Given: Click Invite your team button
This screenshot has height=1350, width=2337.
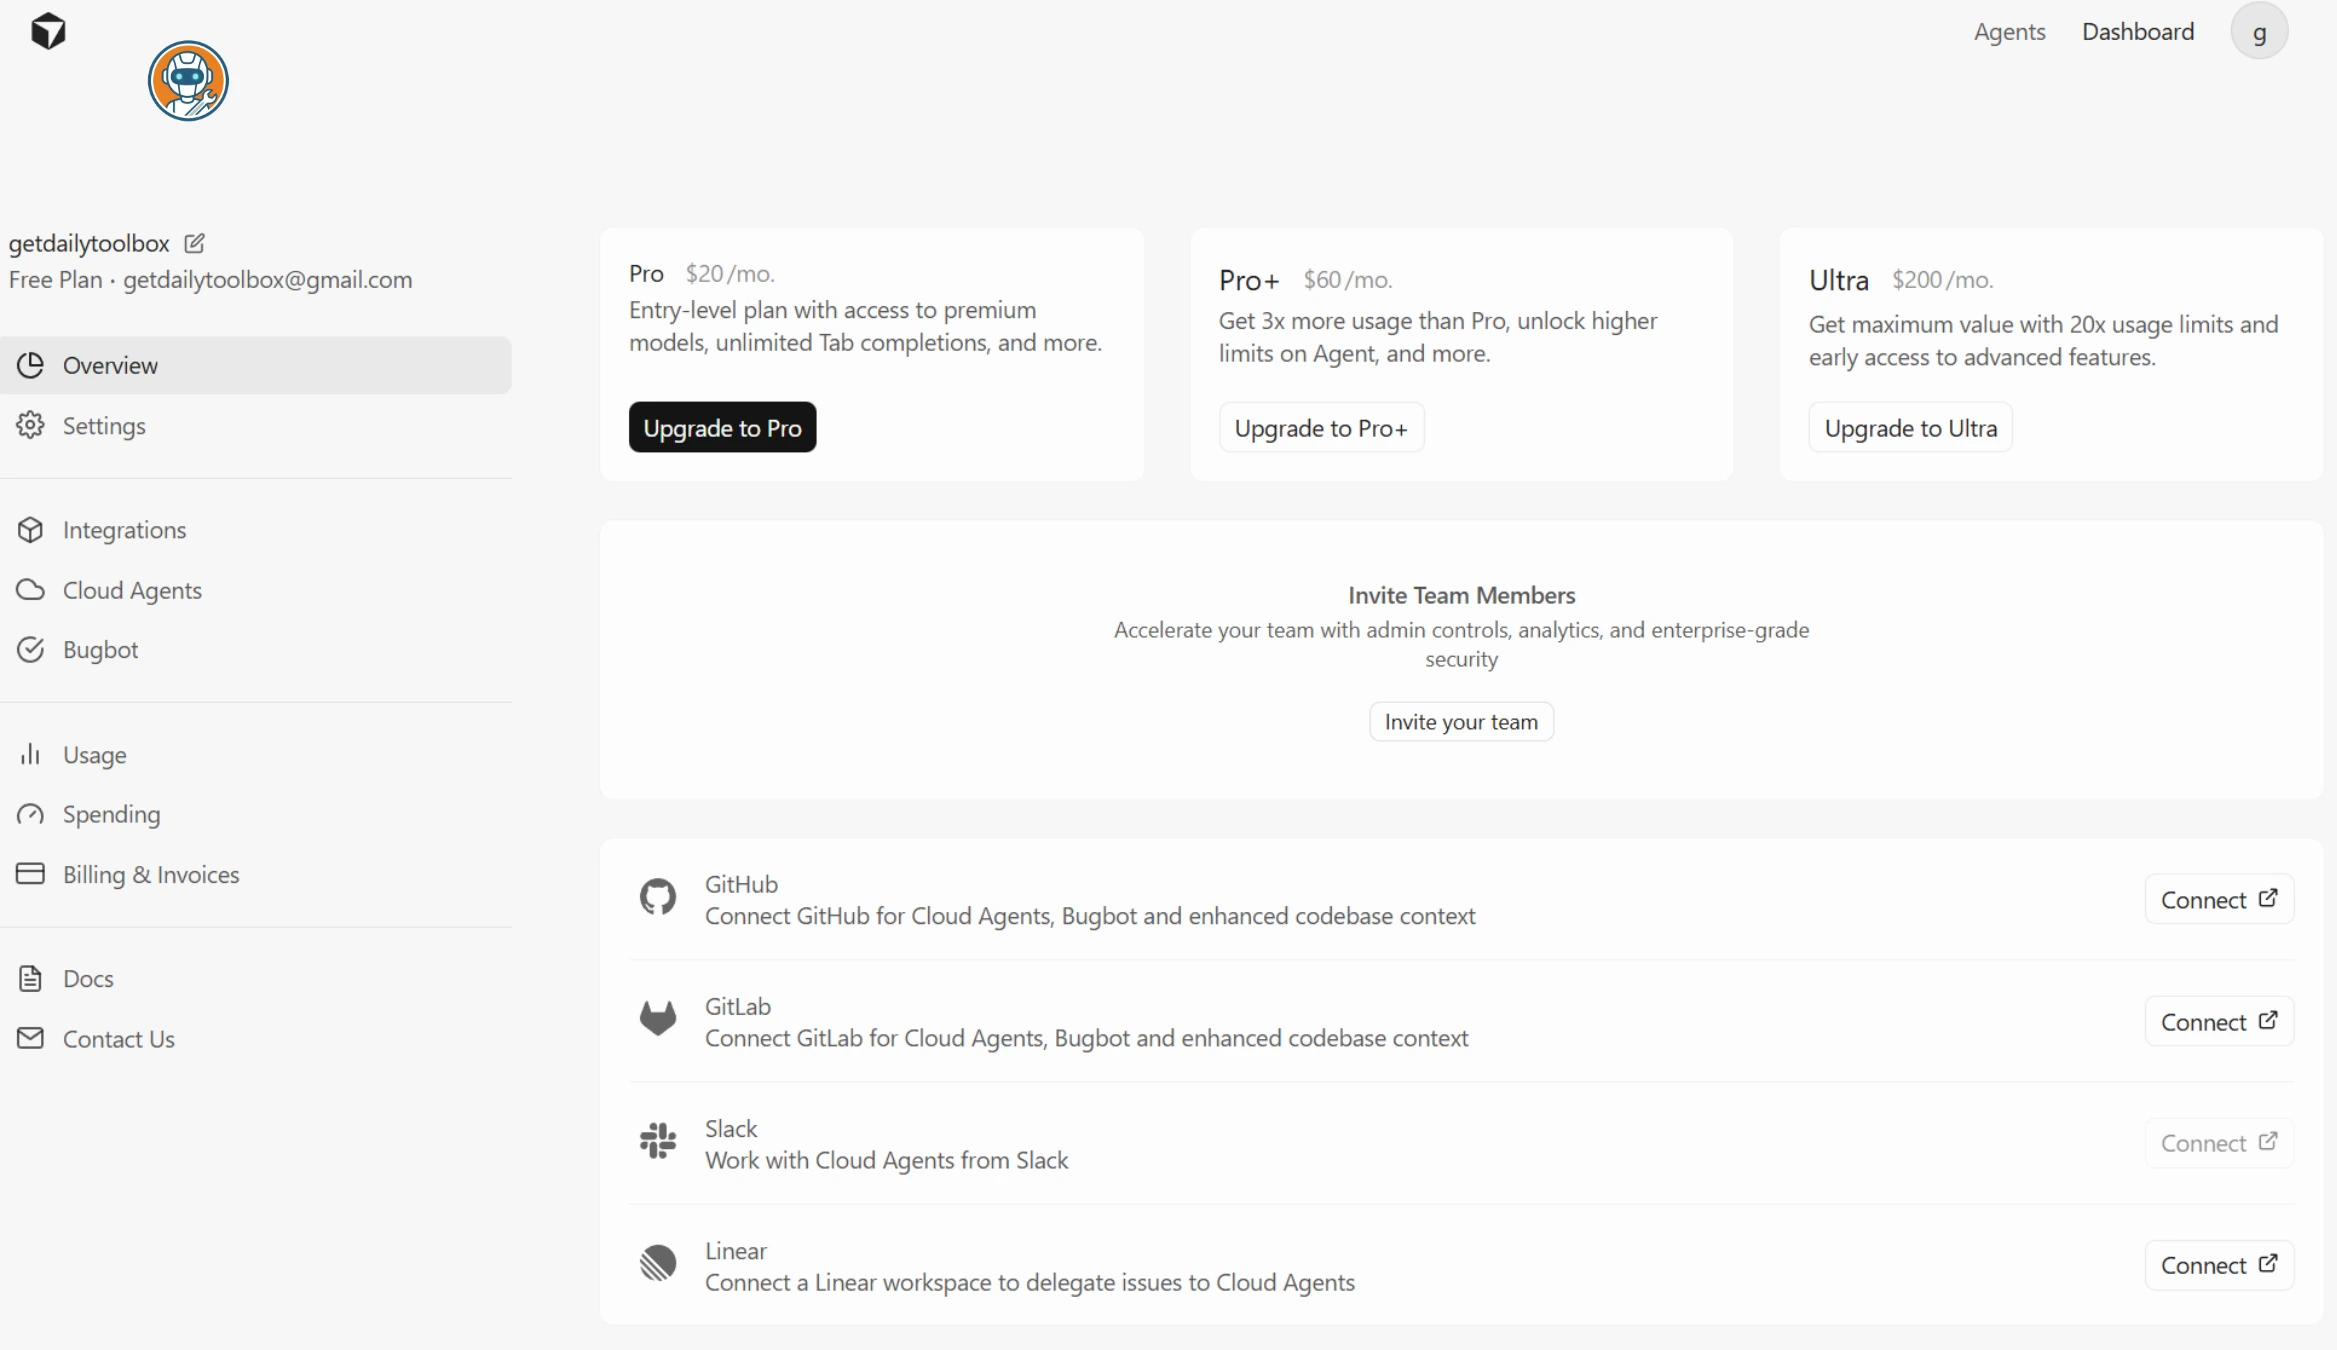Looking at the screenshot, I should click(1461, 722).
